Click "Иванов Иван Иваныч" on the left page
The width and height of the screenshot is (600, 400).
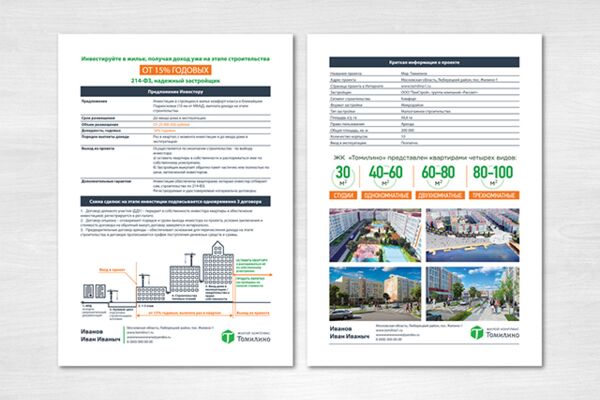coord(100,335)
